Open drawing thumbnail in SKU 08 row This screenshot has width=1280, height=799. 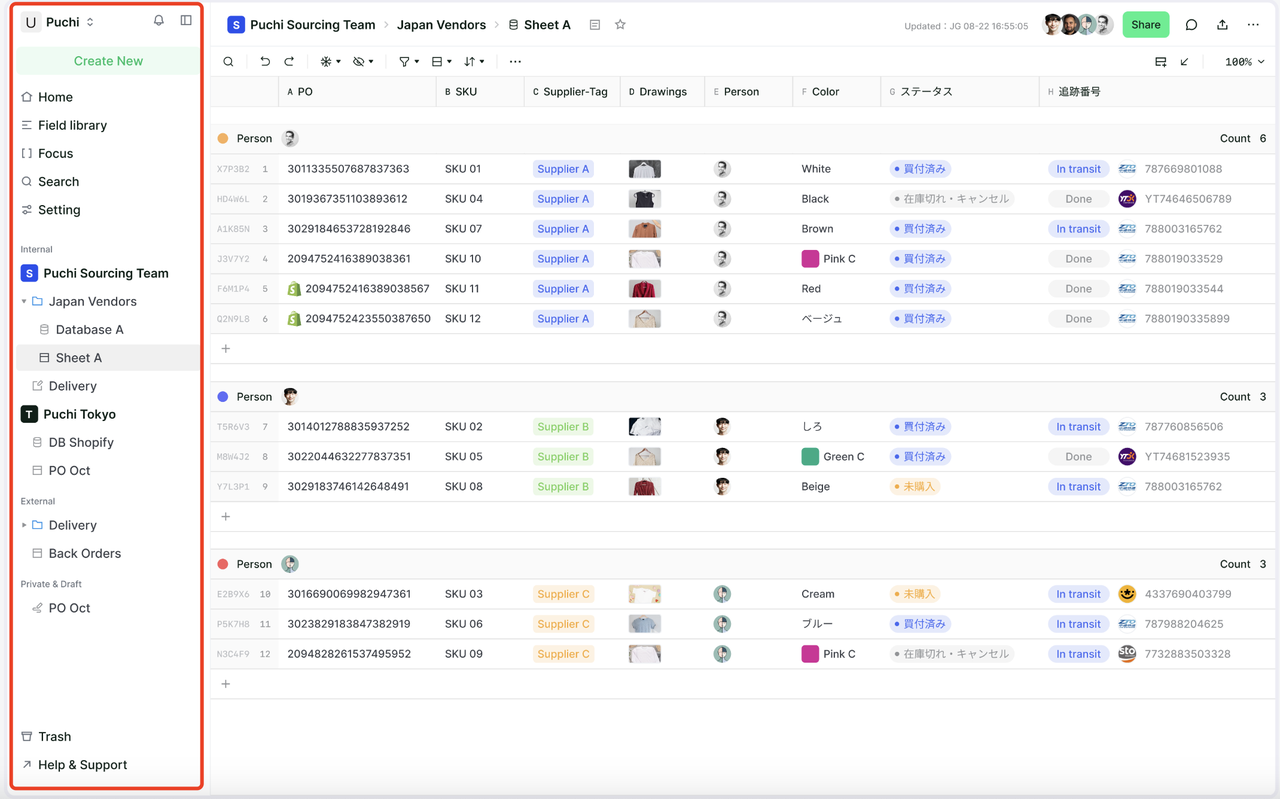point(645,487)
